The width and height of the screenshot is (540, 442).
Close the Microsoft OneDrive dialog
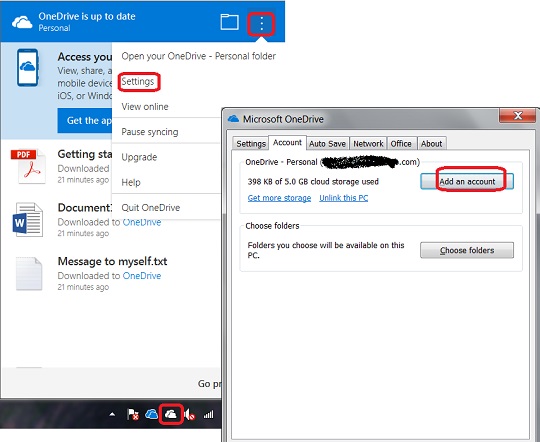517,115
